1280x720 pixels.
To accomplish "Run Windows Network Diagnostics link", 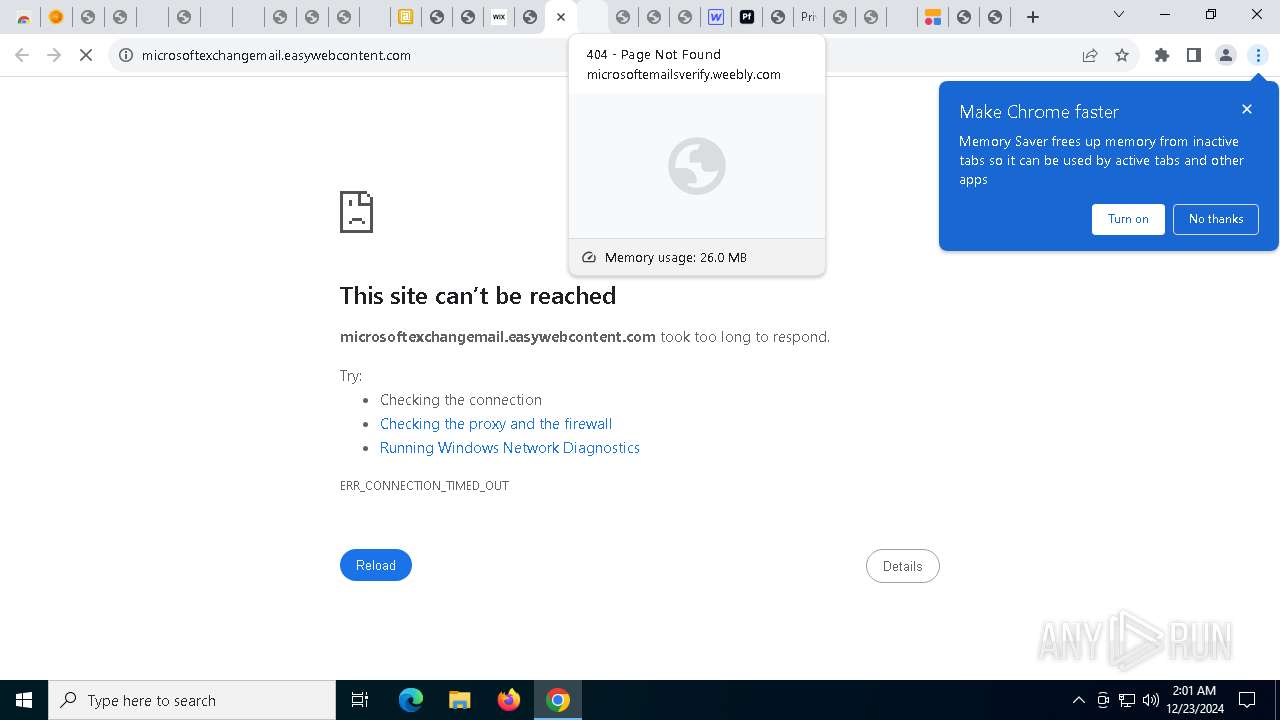I will (x=510, y=448).
